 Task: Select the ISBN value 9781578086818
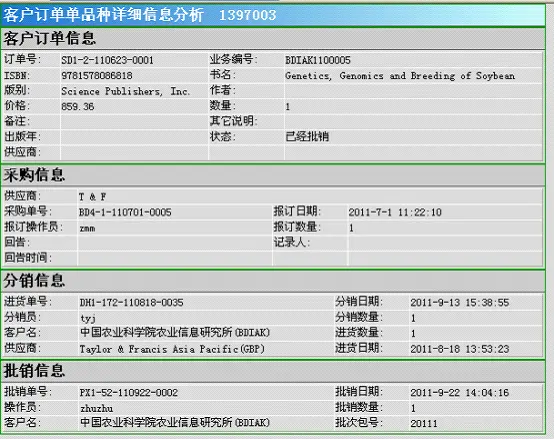point(97,76)
